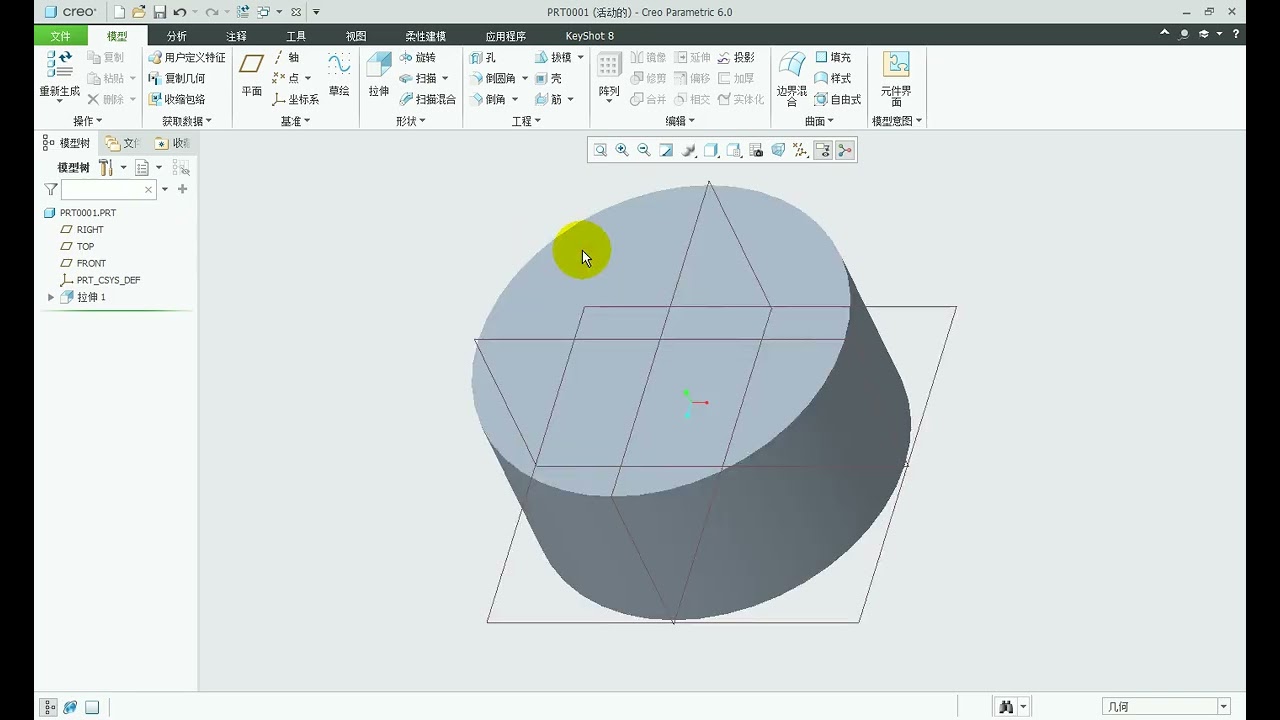Select the 旋转 (Revolve) tool
Screen dimensions: 1280x720
(x=417, y=57)
